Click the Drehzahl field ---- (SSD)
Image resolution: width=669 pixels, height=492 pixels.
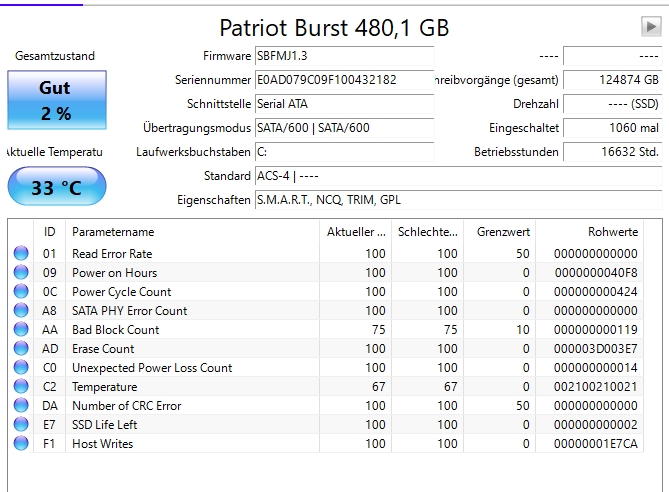pyautogui.click(x=613, y=104)
